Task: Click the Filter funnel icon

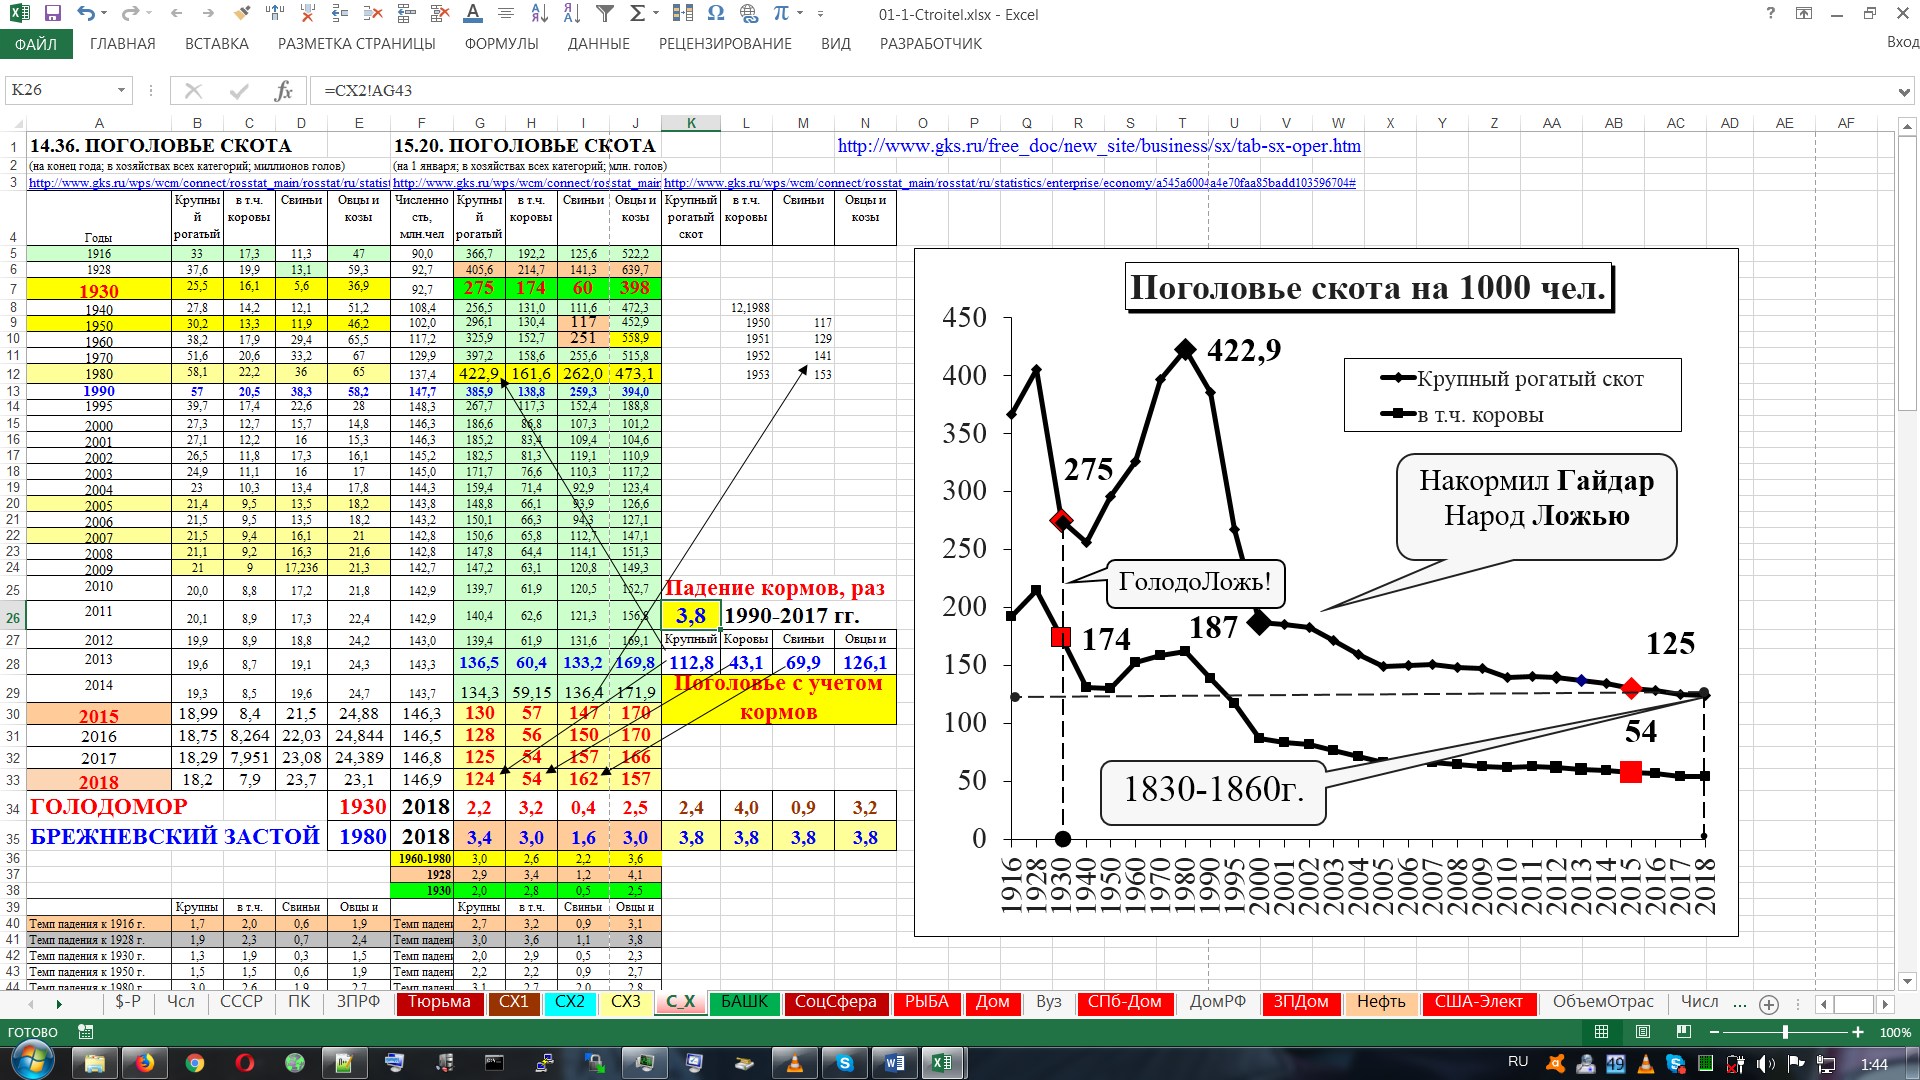Action: 605,14
